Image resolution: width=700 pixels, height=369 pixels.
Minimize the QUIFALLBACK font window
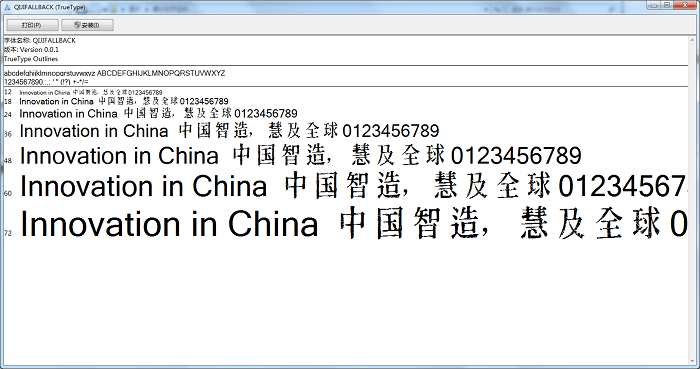coord(654,4)
